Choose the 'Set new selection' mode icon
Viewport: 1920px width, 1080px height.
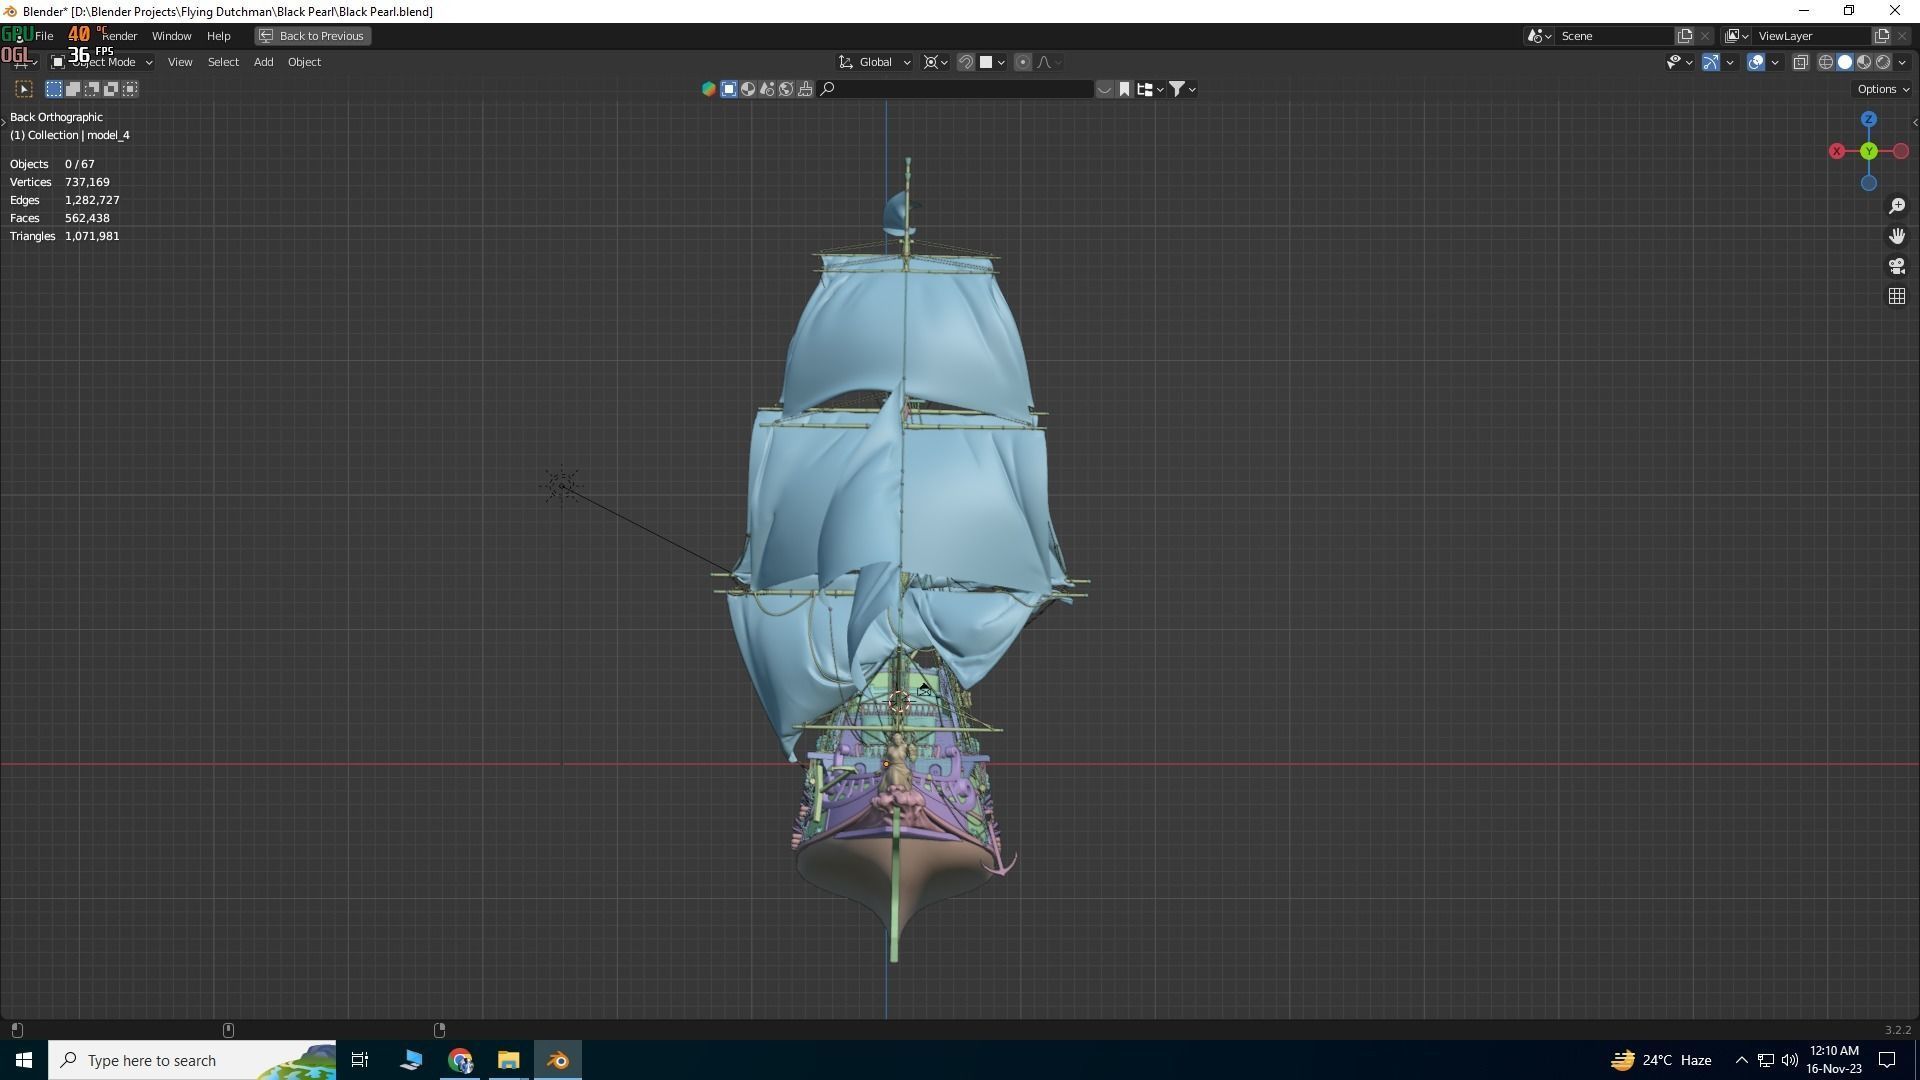click(54, 89)
